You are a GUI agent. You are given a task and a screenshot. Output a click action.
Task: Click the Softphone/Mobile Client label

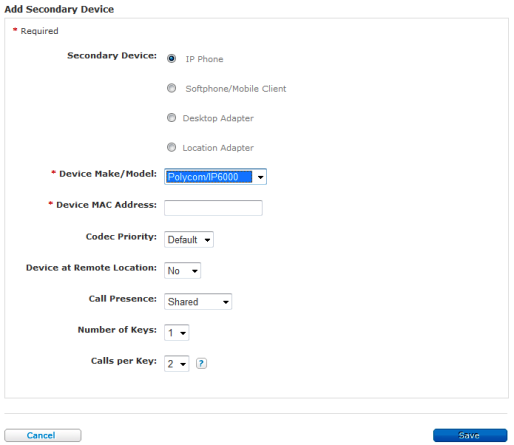coord(236,89)
